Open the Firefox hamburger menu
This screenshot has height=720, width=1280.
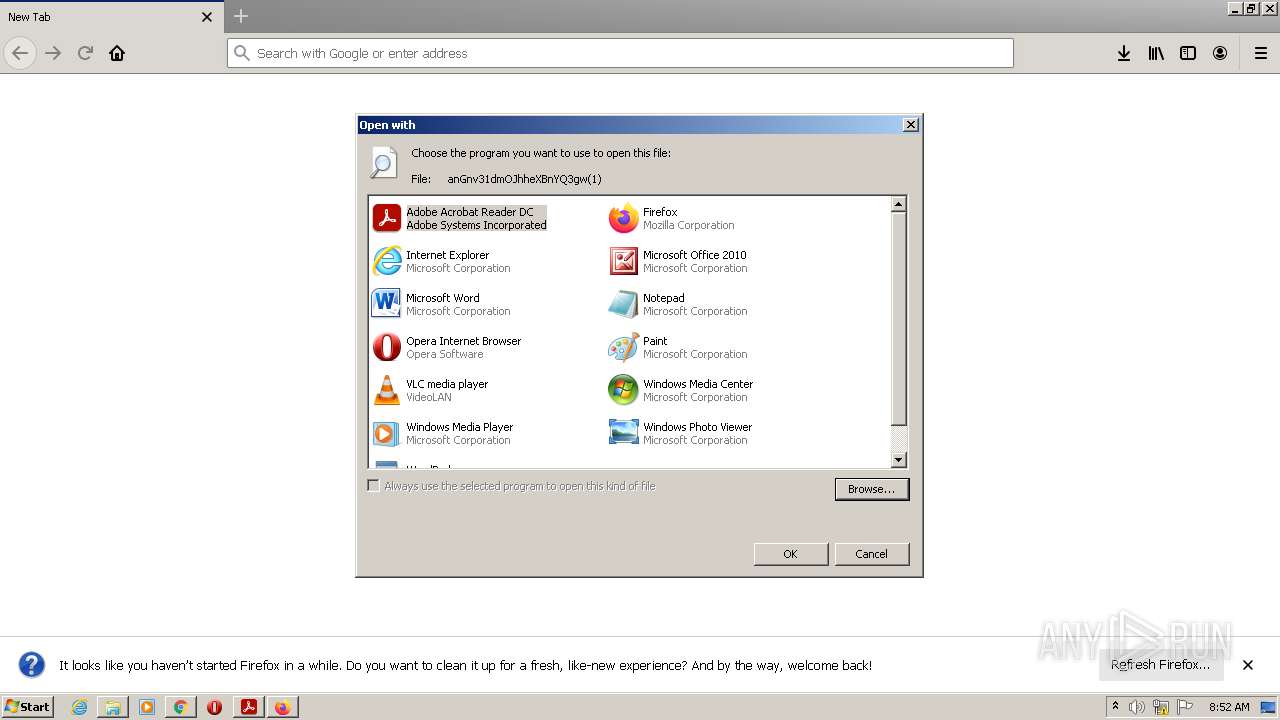pos(1261,53)
